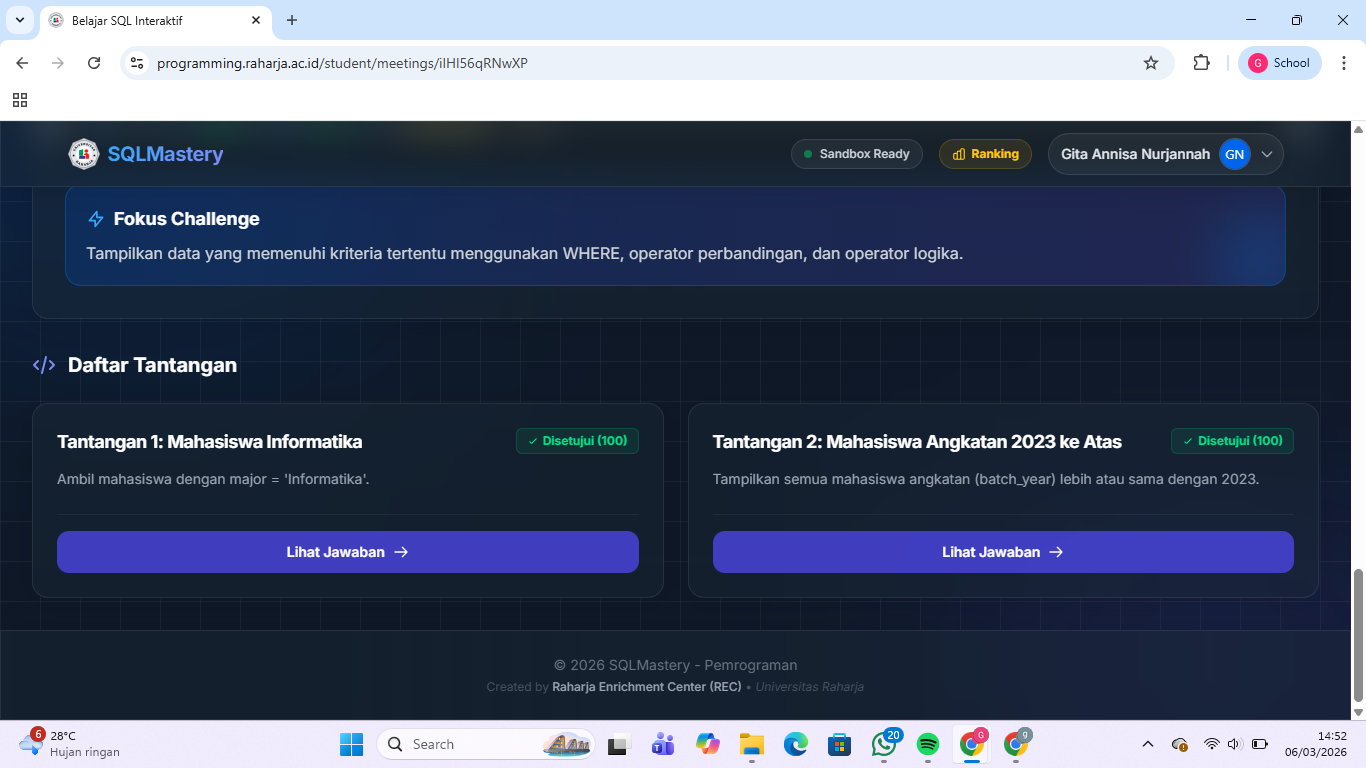
Task: Open a new browser tab
Action: coord(292,20)
